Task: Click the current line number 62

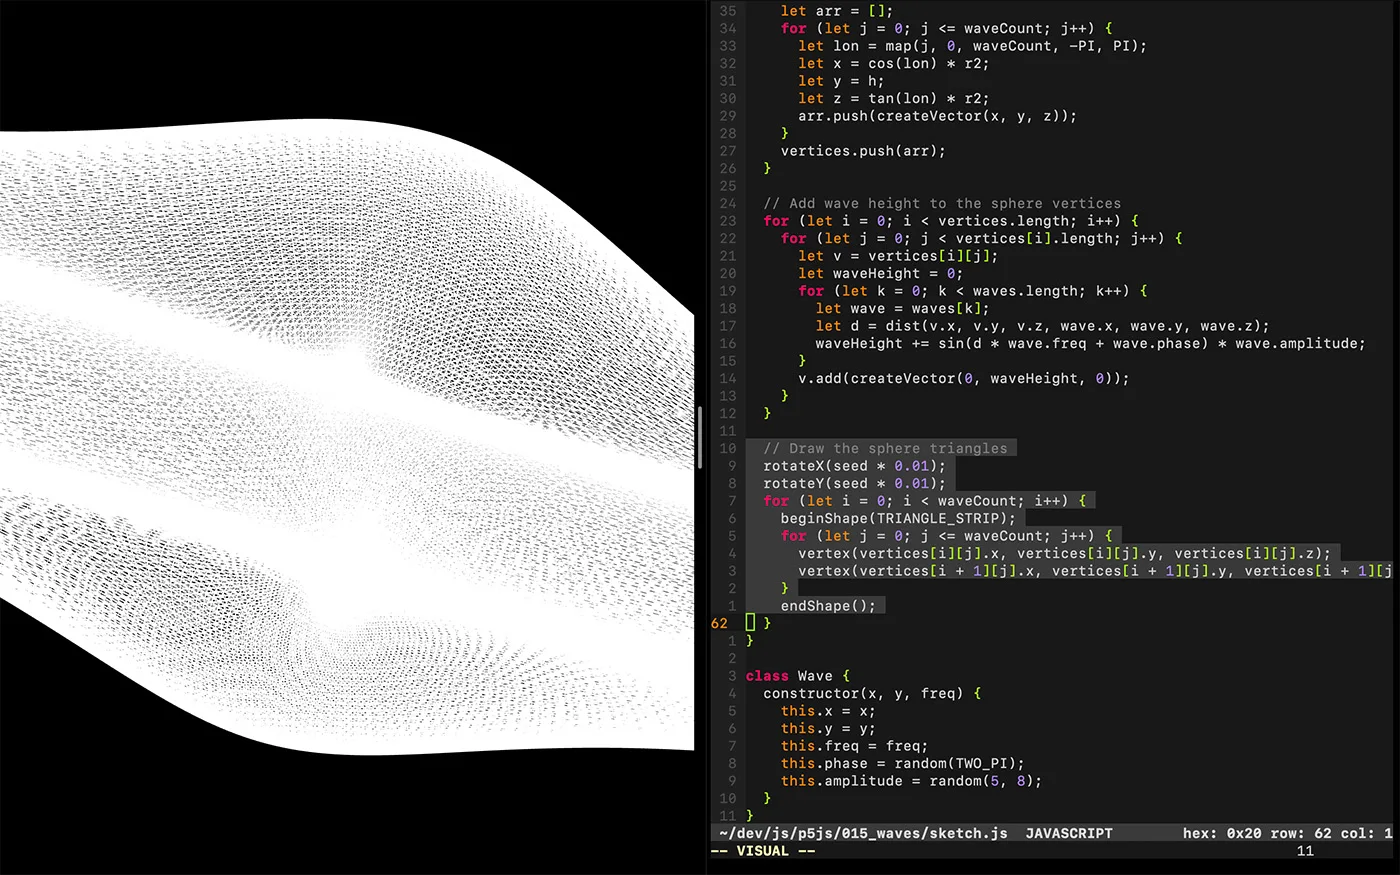Action: tap(720, 623)
